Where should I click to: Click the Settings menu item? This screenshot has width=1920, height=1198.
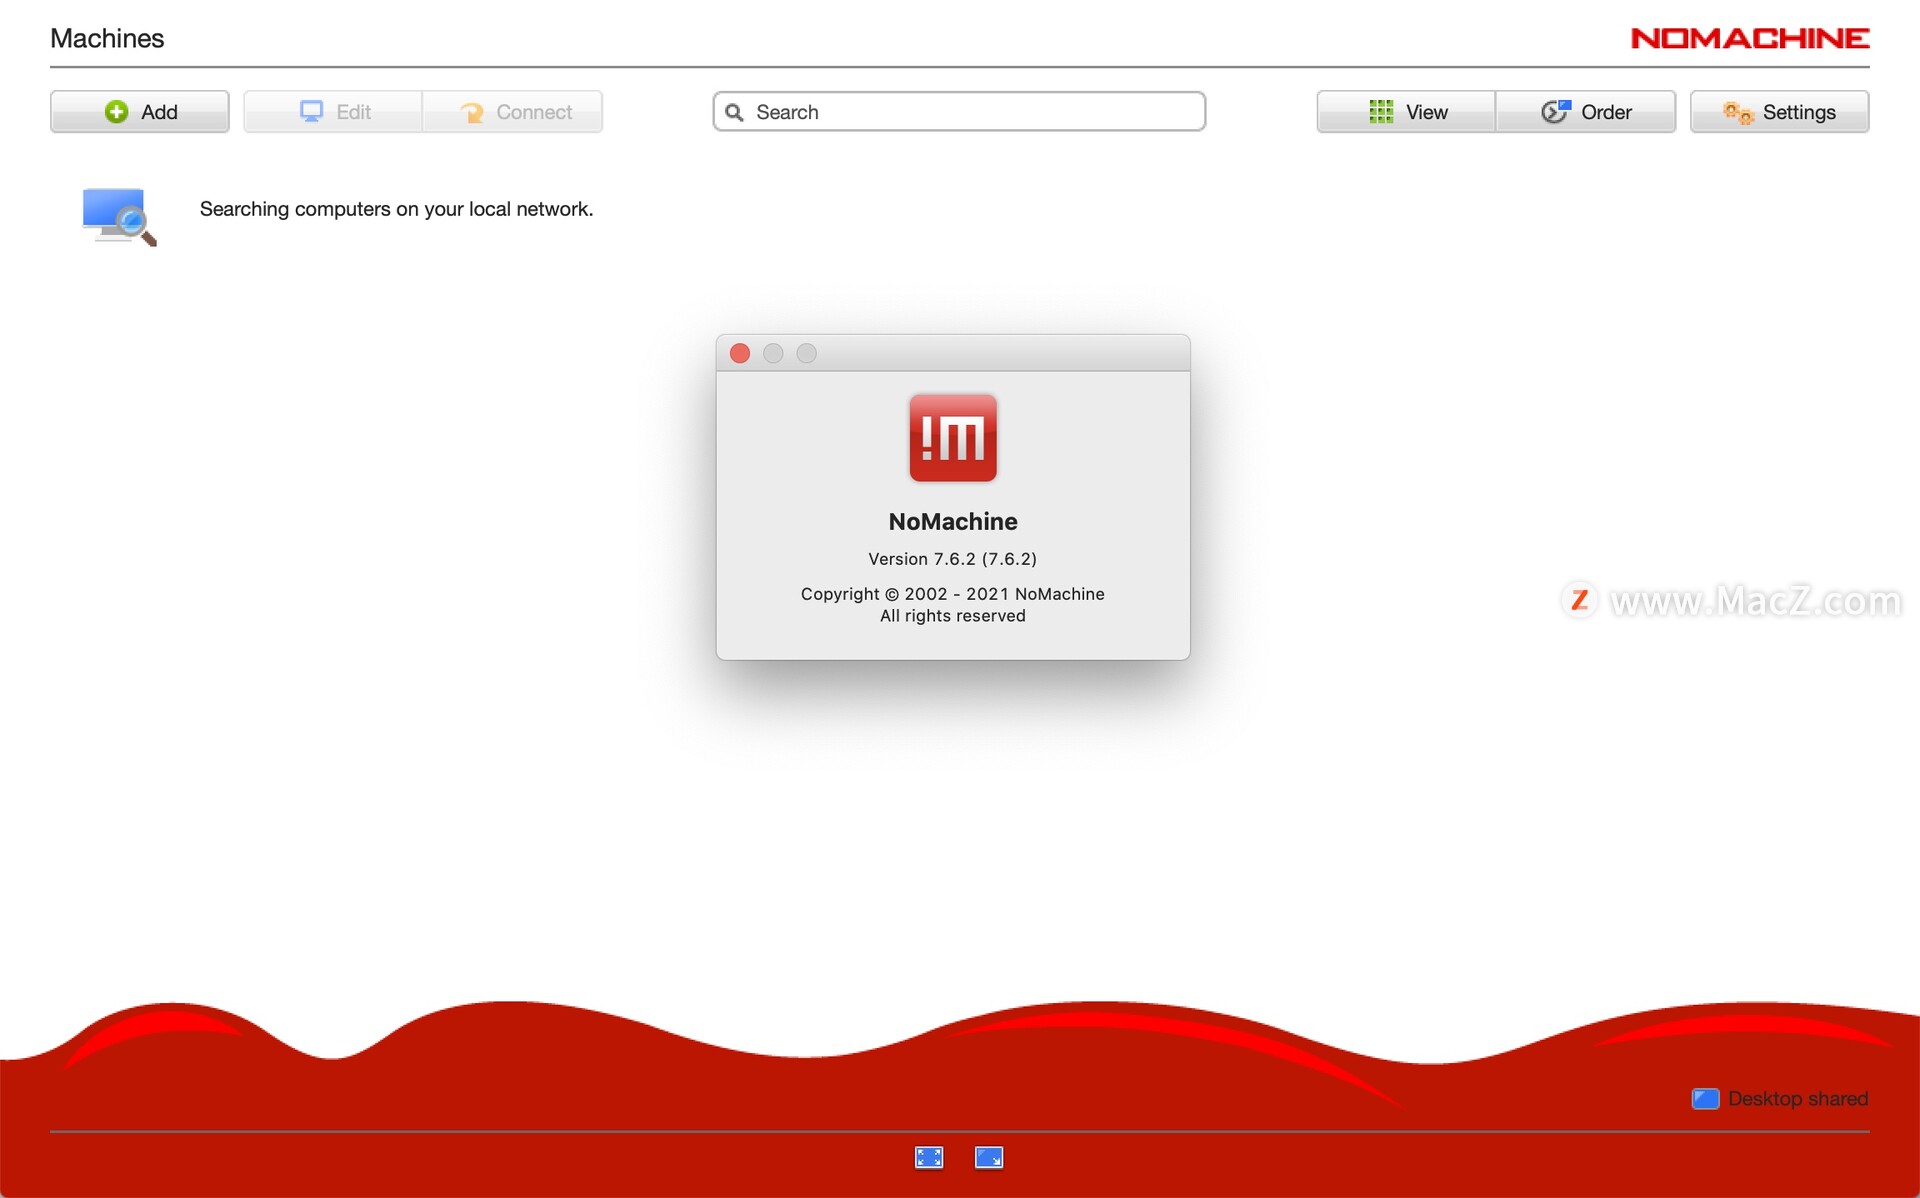coord(1781,110)
